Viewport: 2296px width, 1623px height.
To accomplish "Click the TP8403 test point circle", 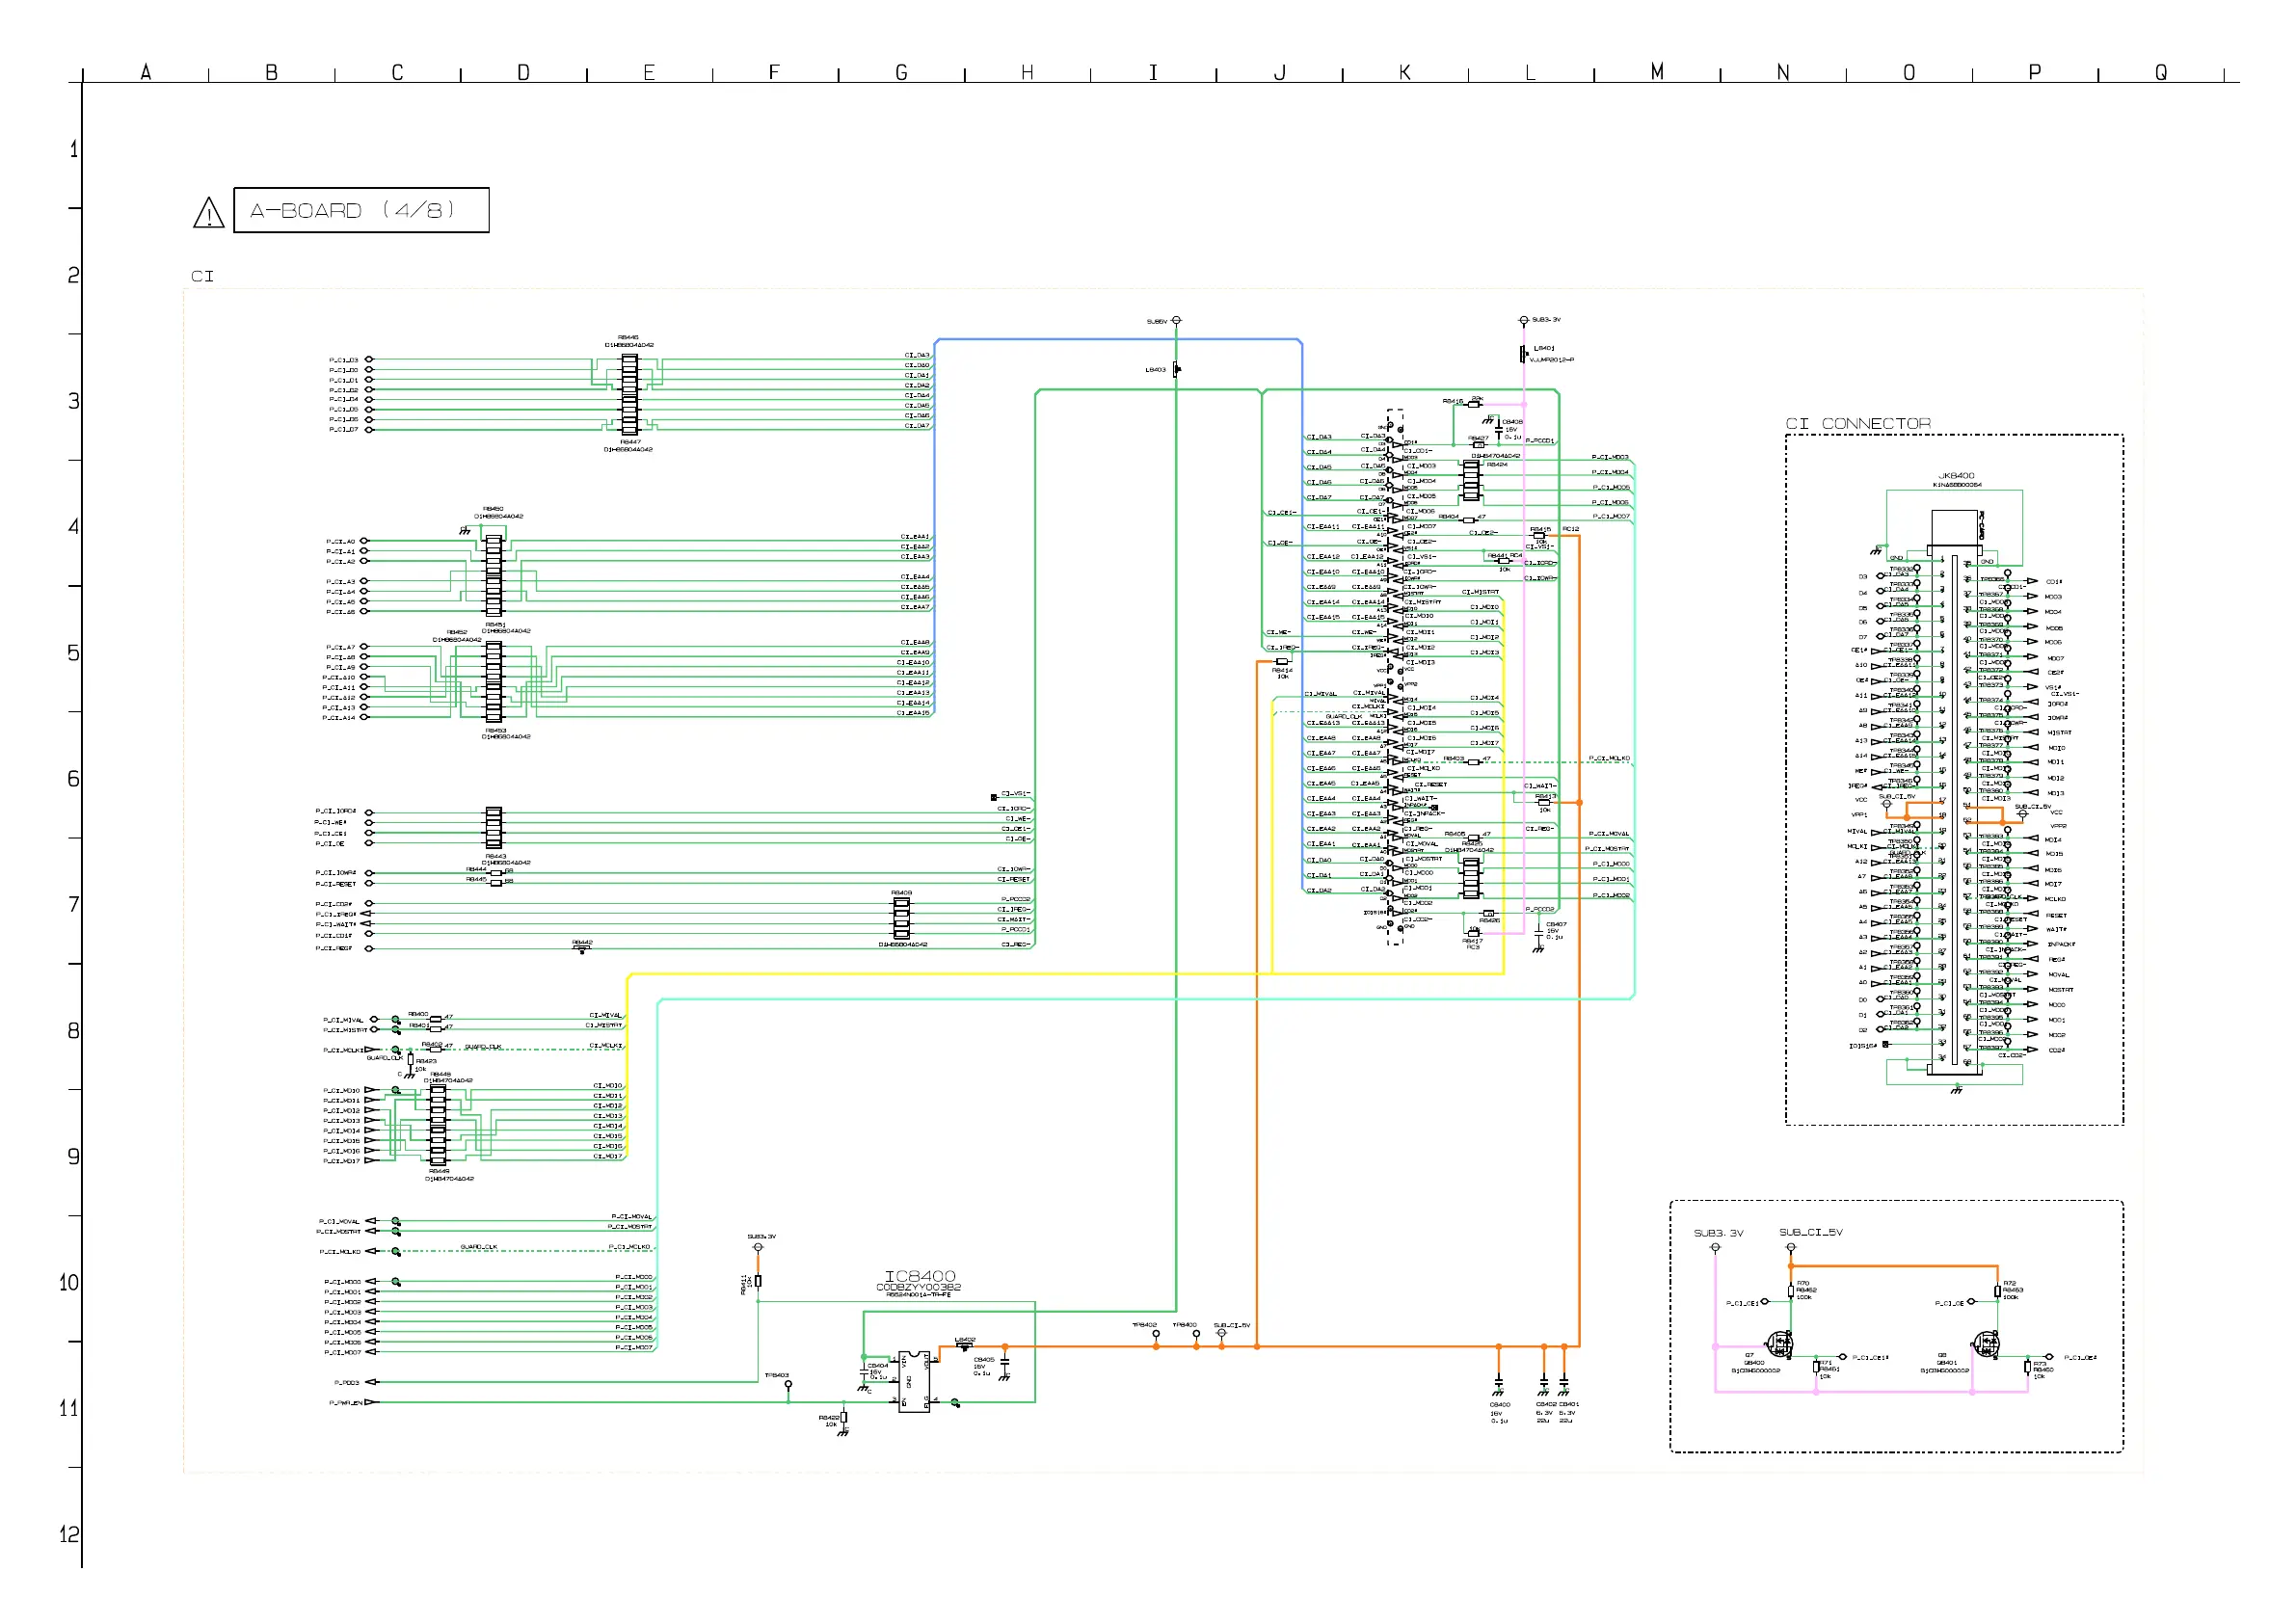I will (x=788, y=1384).
